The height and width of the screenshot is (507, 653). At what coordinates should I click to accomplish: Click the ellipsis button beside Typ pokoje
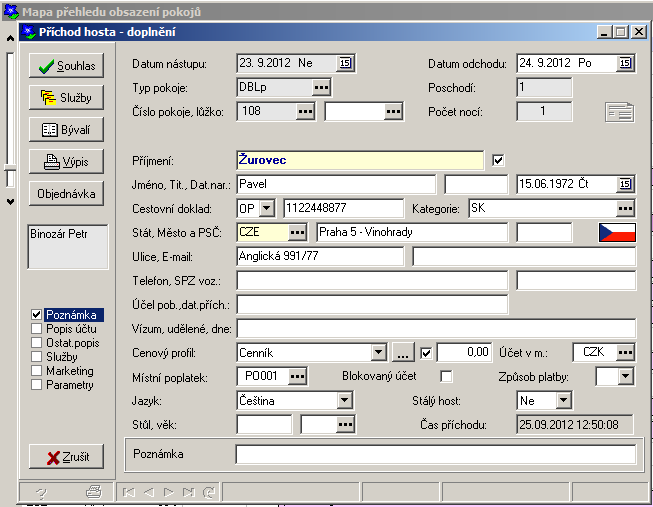coord(320,87)
